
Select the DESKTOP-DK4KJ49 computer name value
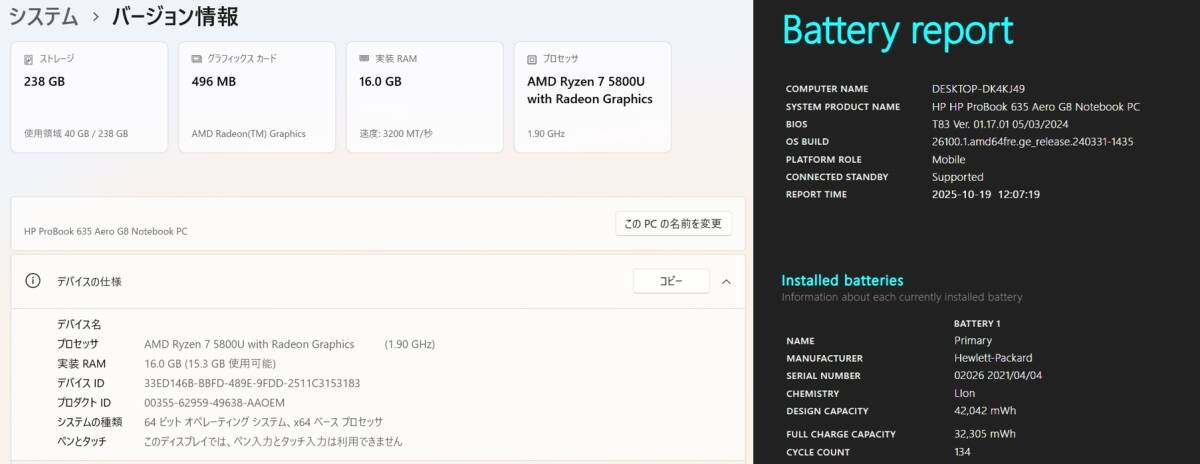click(x=978, y=89)
